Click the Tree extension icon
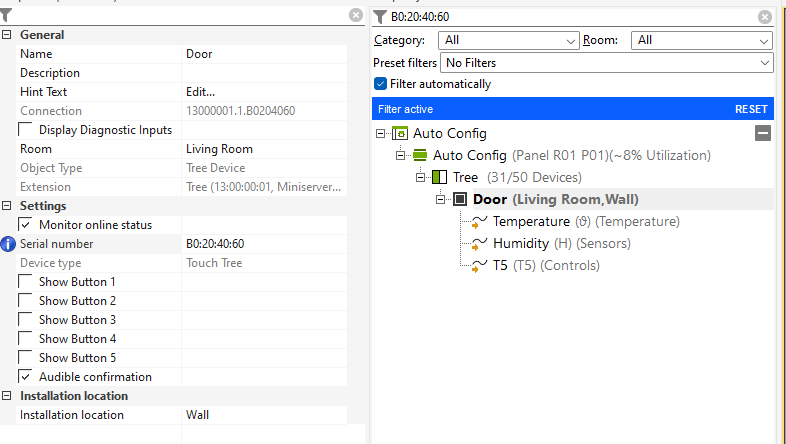The width and height of the screenshot is (786, 444). click(x=439, y=177)
